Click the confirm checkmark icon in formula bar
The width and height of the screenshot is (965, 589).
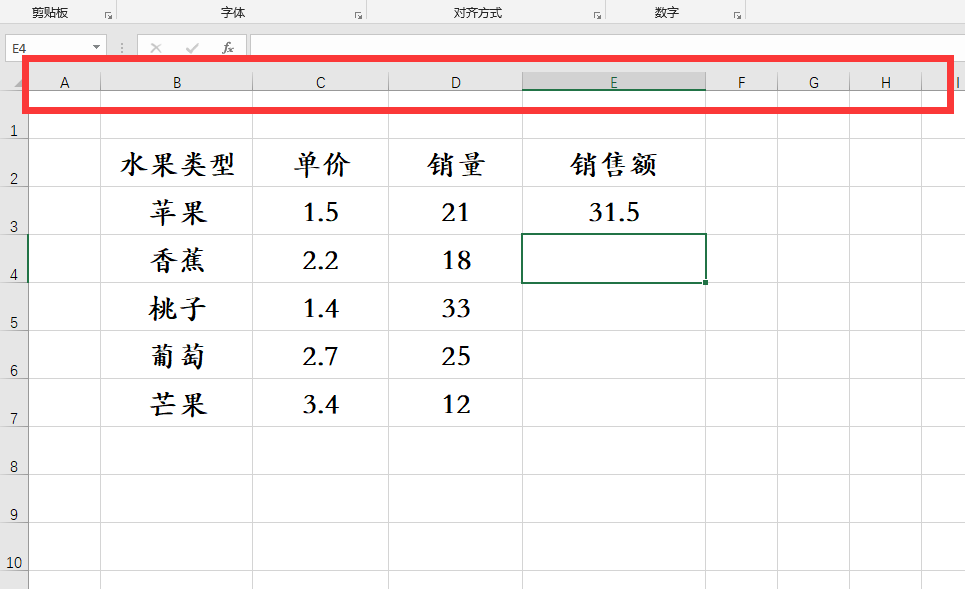[192, 48]
